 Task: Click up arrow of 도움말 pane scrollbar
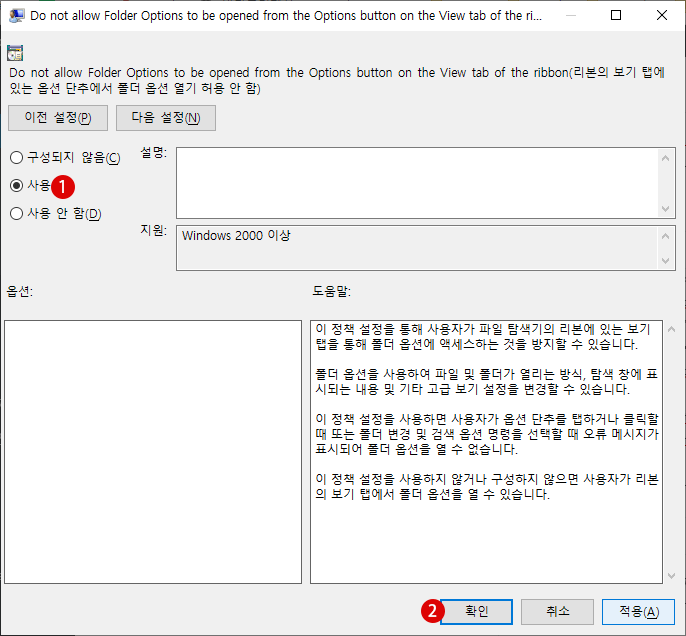point(672,329)
